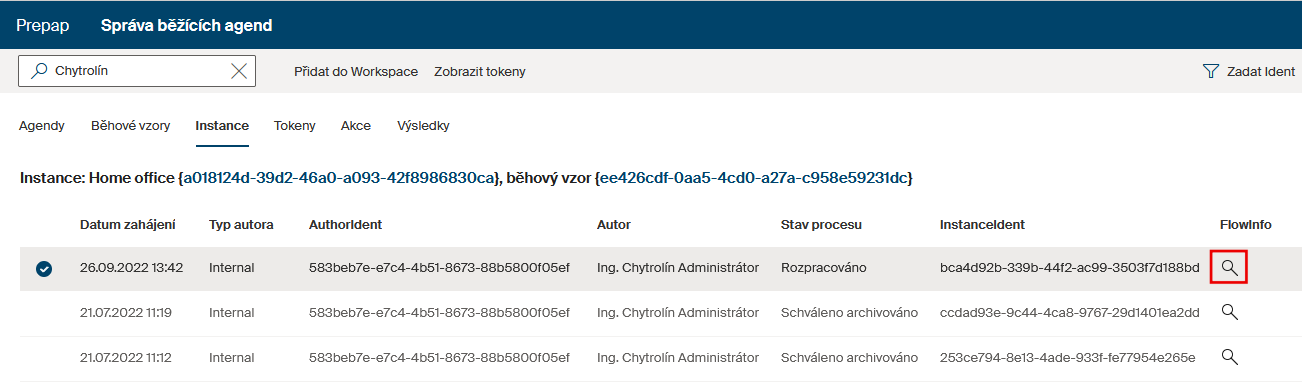Open the Akce tab
The width and height of the screenshot is (1302, 385).
pos(356,126)
